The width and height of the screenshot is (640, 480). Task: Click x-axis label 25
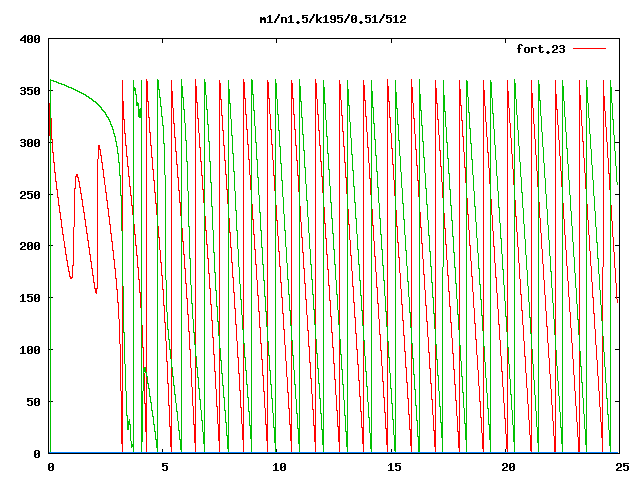click(x=622, y=467)
